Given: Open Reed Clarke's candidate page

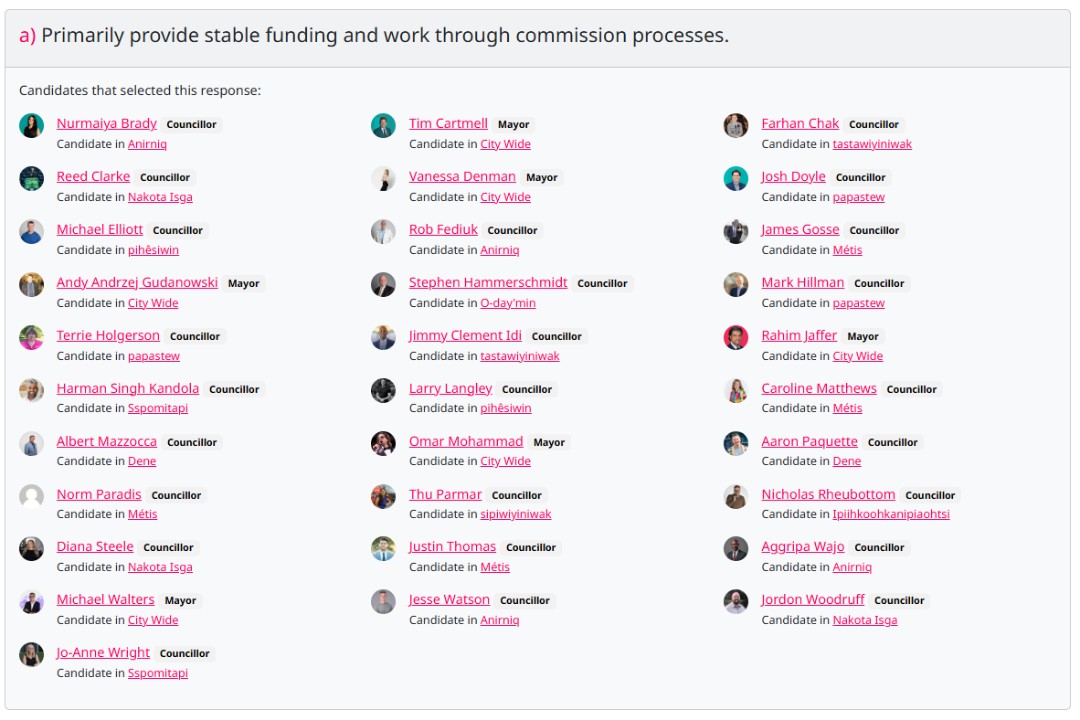Looking at the screenshot, I should [93, 177].
